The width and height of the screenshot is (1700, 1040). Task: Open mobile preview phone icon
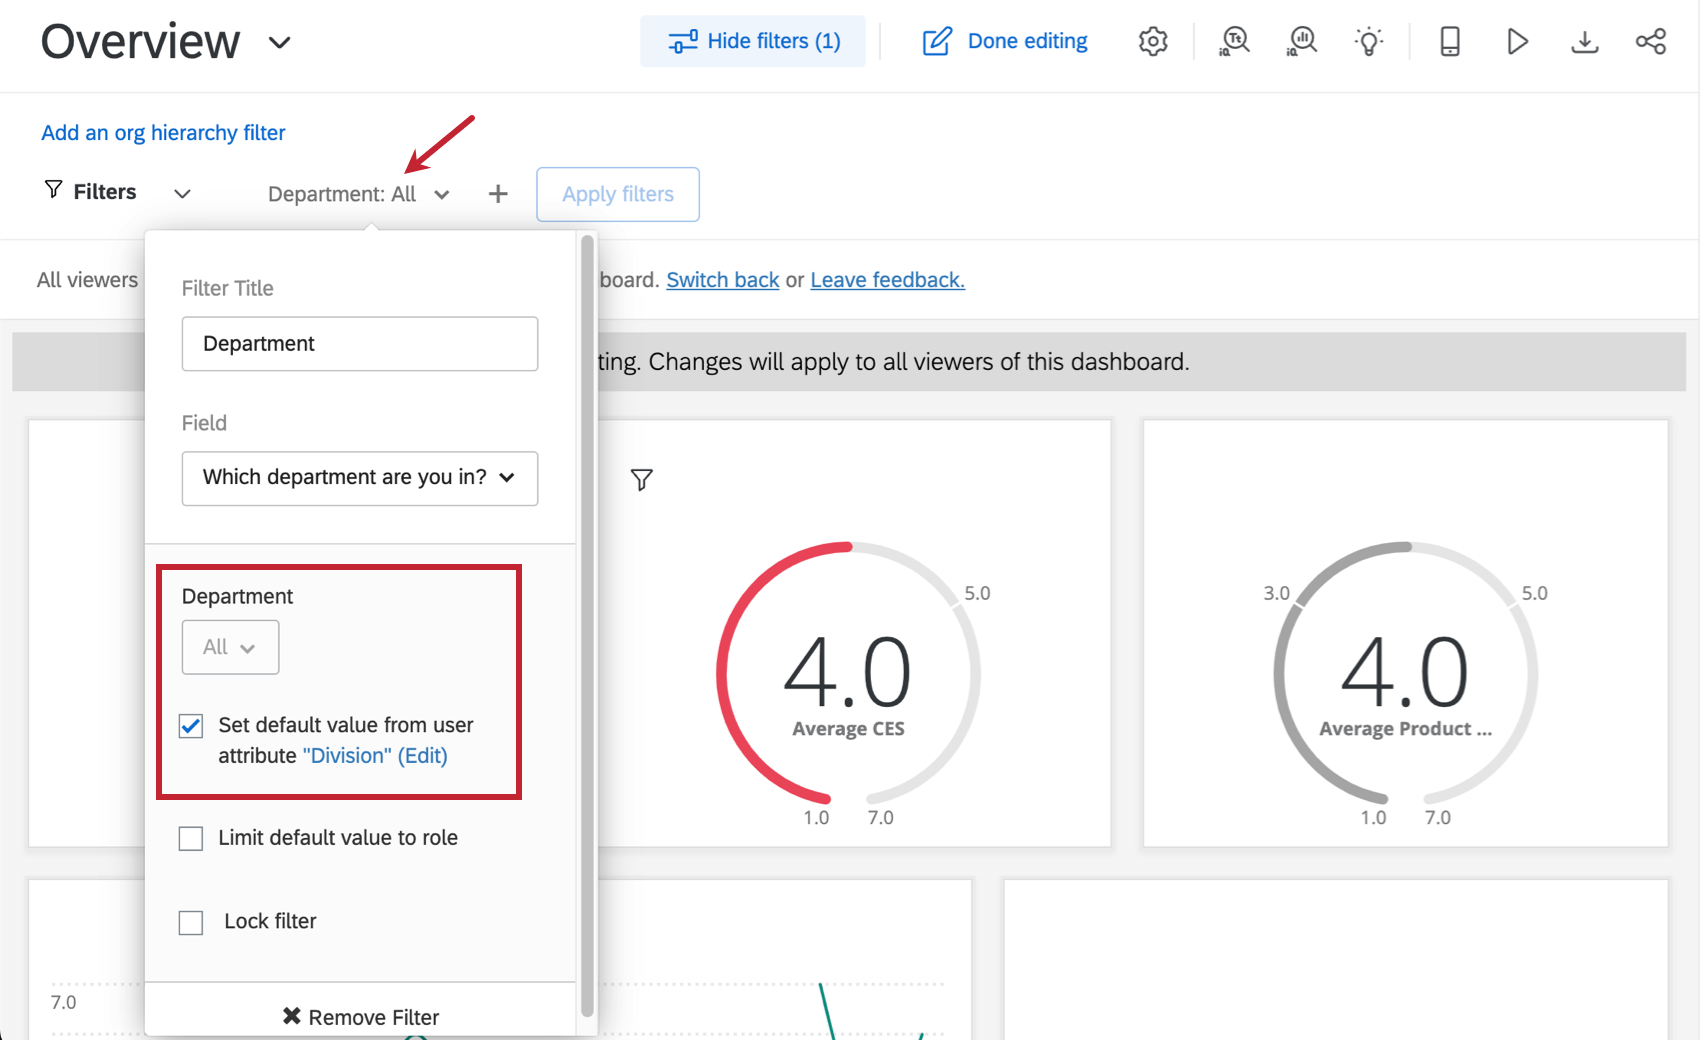(1449, 41)
